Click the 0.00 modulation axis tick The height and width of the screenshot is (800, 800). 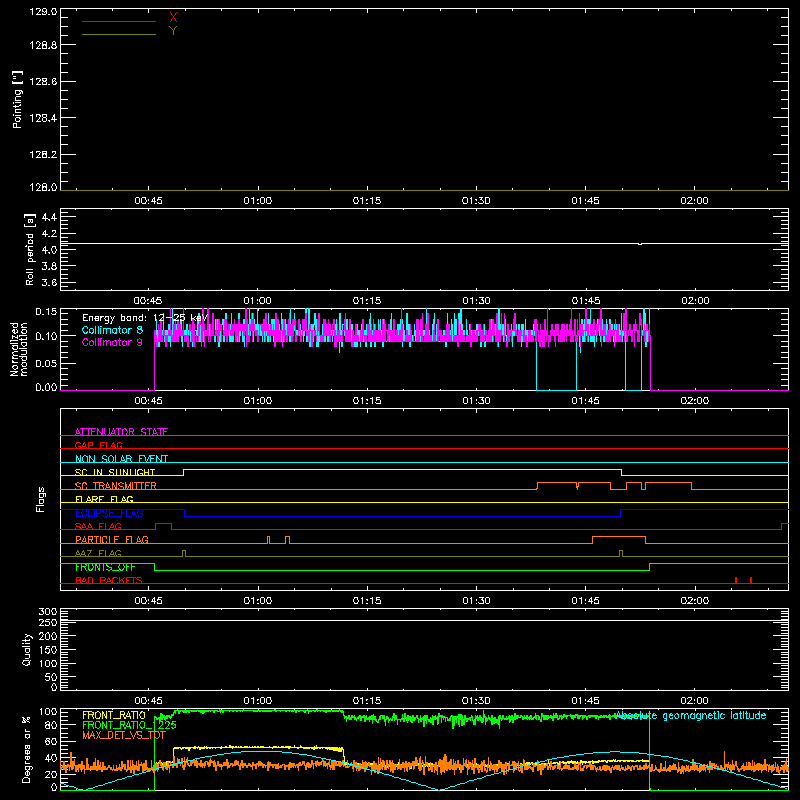coord(46,387)
